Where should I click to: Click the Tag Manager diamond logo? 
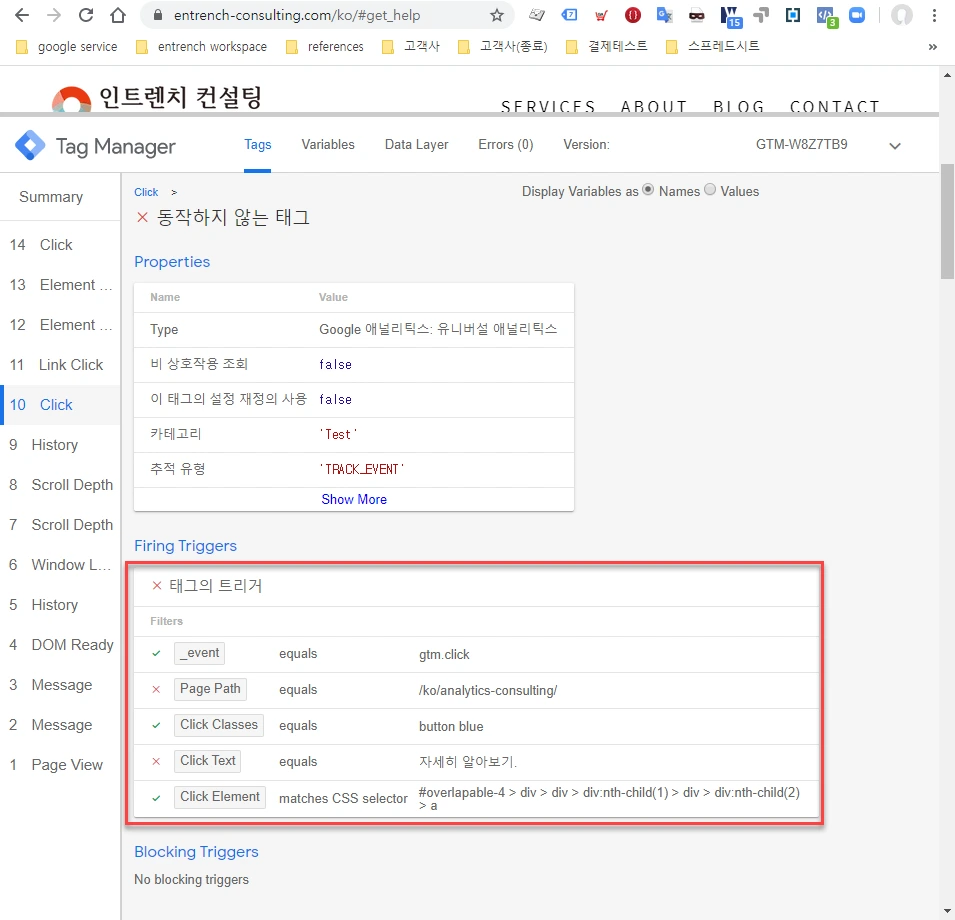(30, 146)
